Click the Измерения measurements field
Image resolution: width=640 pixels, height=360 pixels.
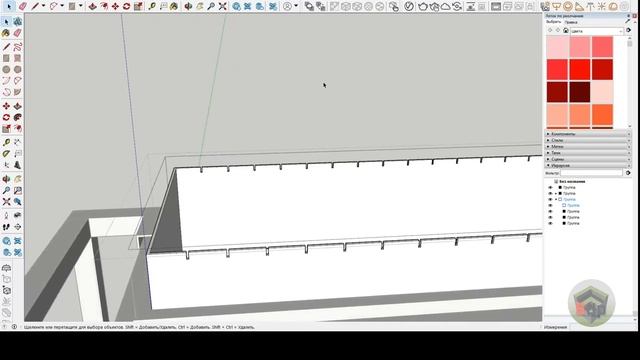pyautogui.click(x=603, y=327)
